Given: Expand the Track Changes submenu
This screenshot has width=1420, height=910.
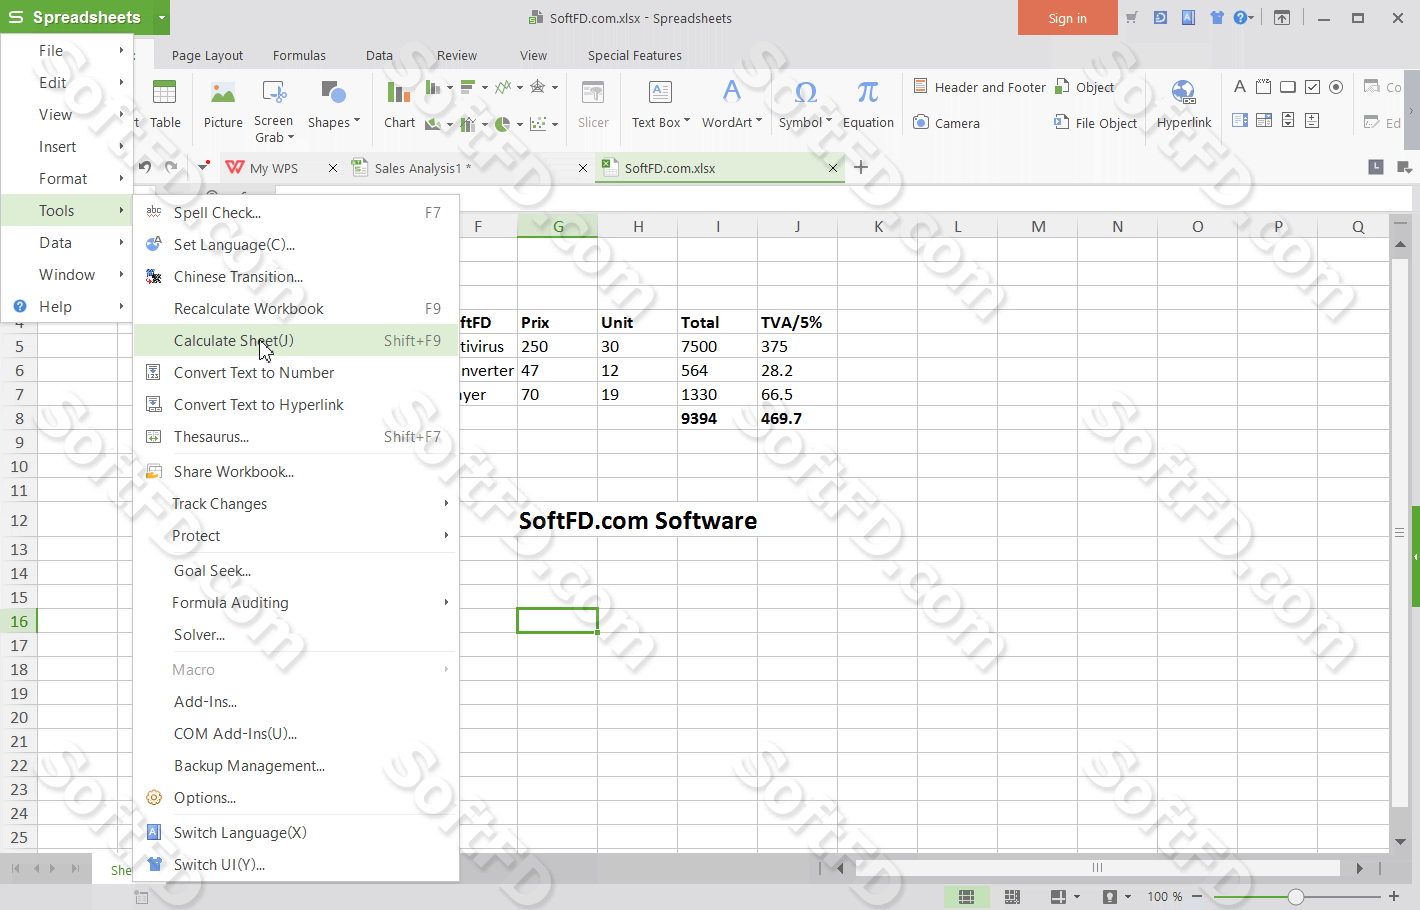Looking at the screenshot, I should (x=446, y=503).
